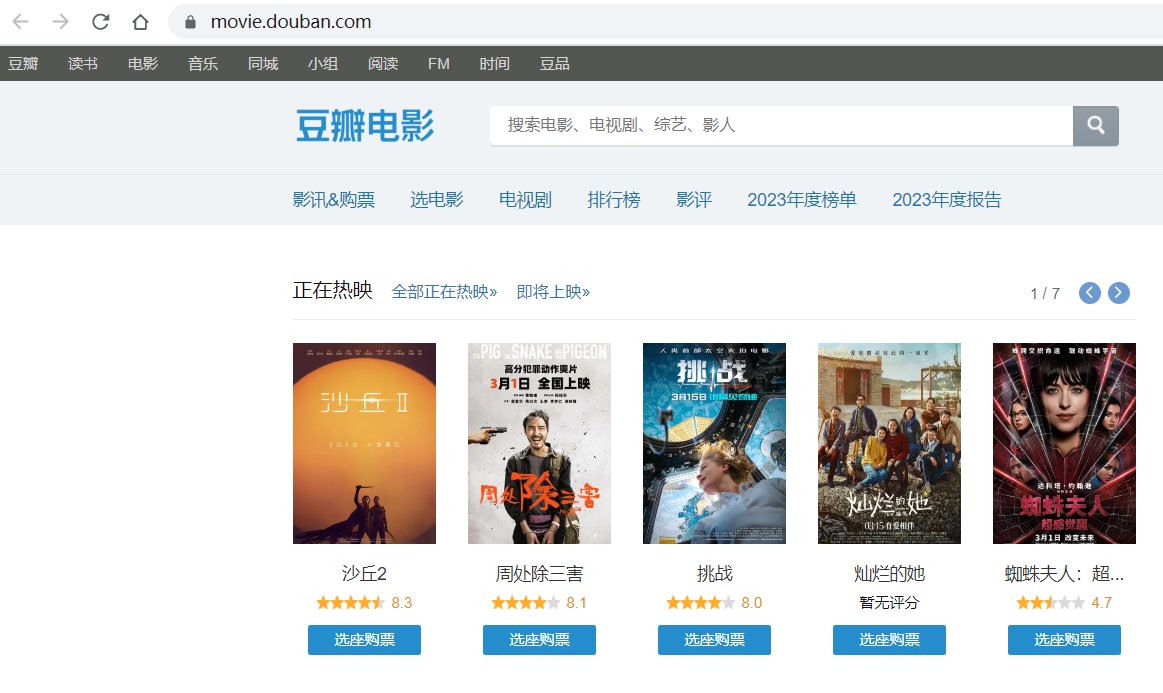The height and width of the screenshot is (693, 1163).
Task: Reload the page with the refresh icon
Action: coord(101,22)
